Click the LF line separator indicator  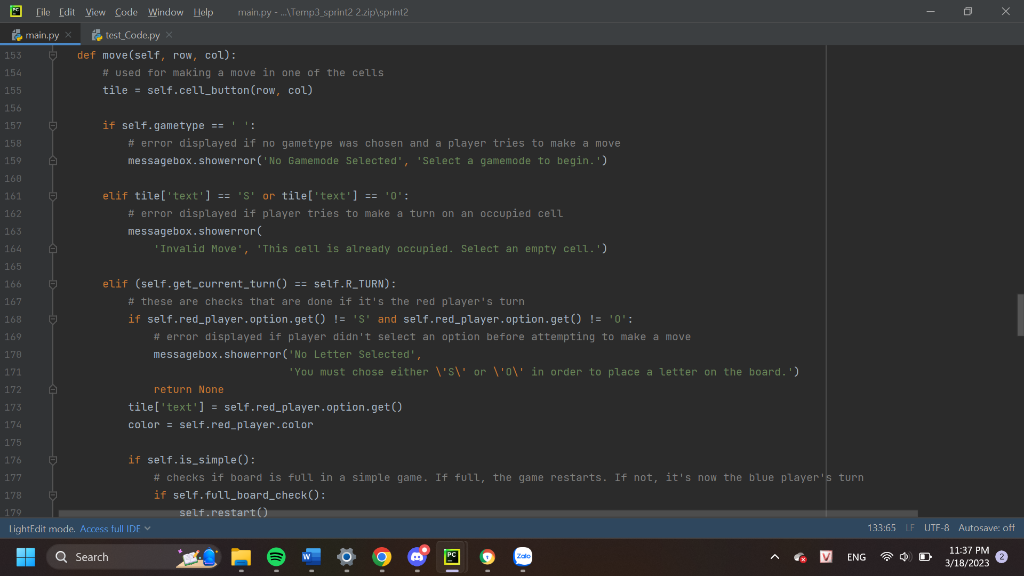(912, 527)
